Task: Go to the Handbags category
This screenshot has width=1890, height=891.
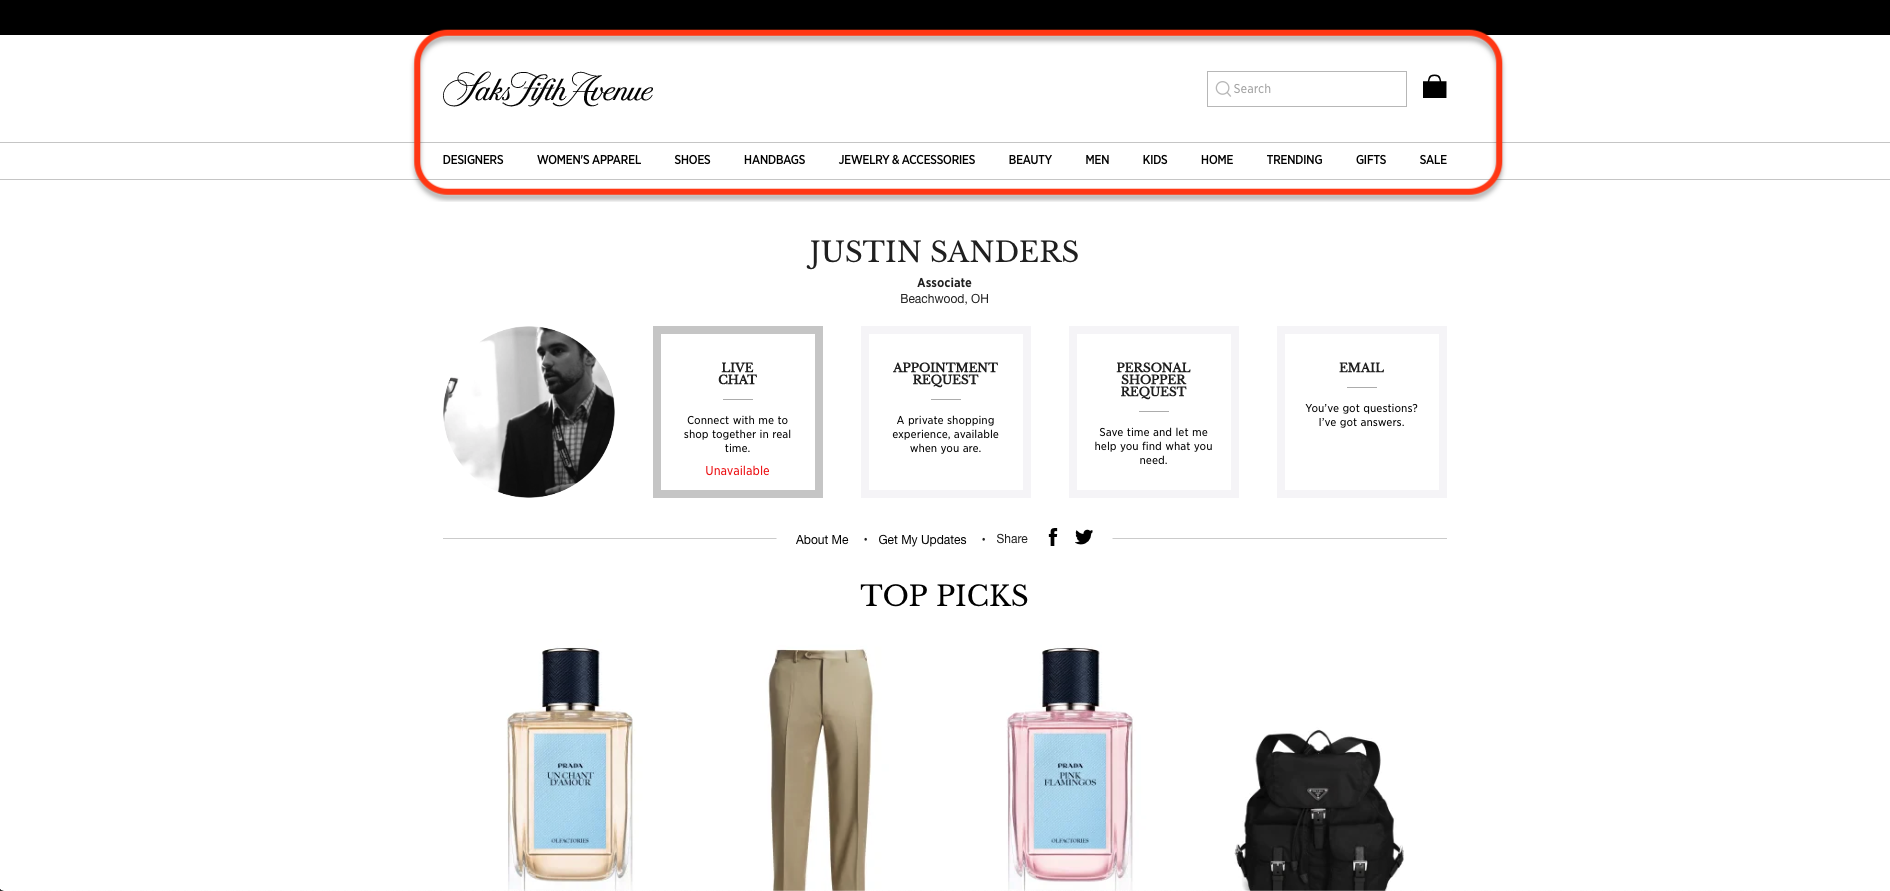Action: coord(774,160)
